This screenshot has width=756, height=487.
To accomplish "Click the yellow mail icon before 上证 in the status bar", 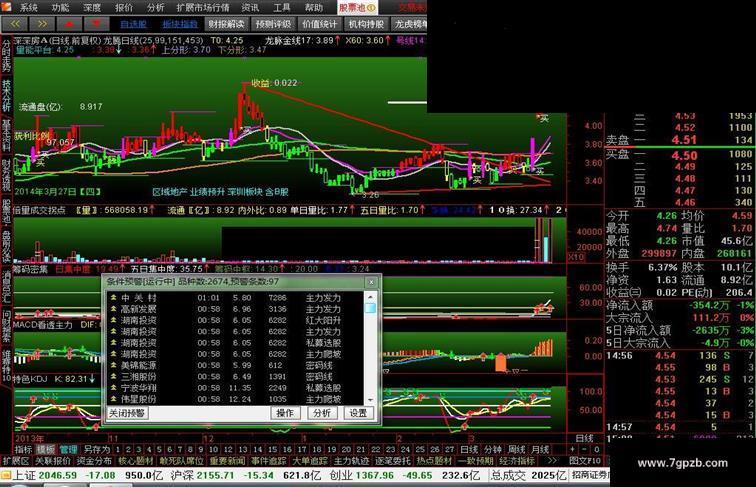I will click(5, 475).
